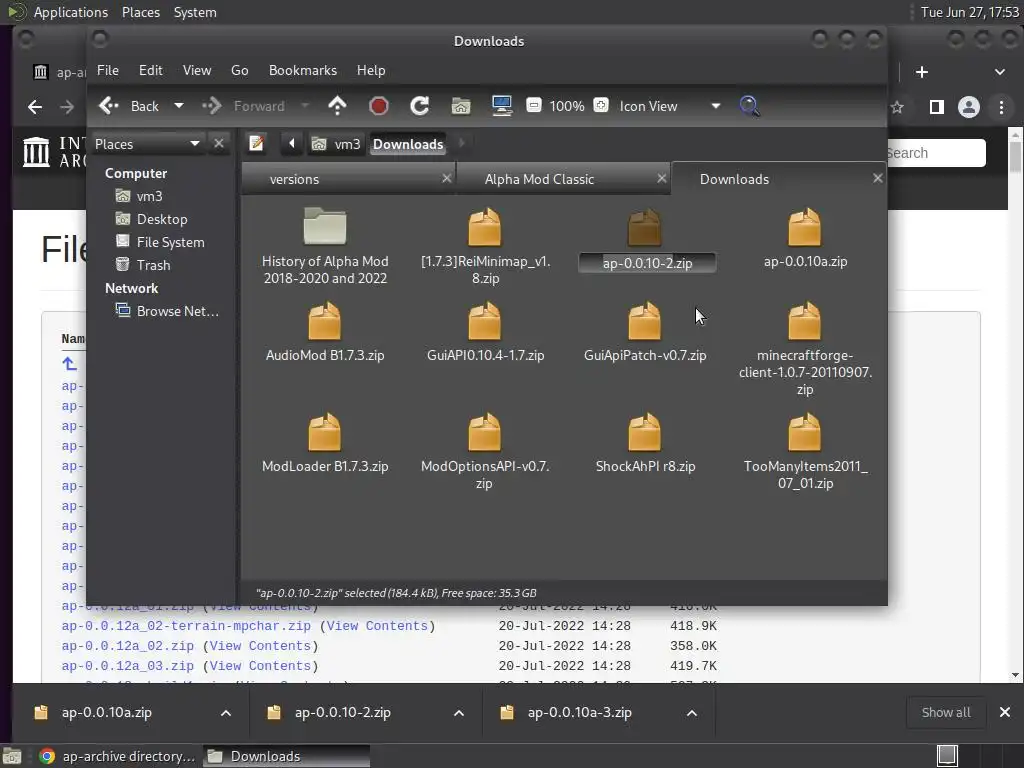Select the ShockAhPI r8.zip archive

click(x=645, y=443)
